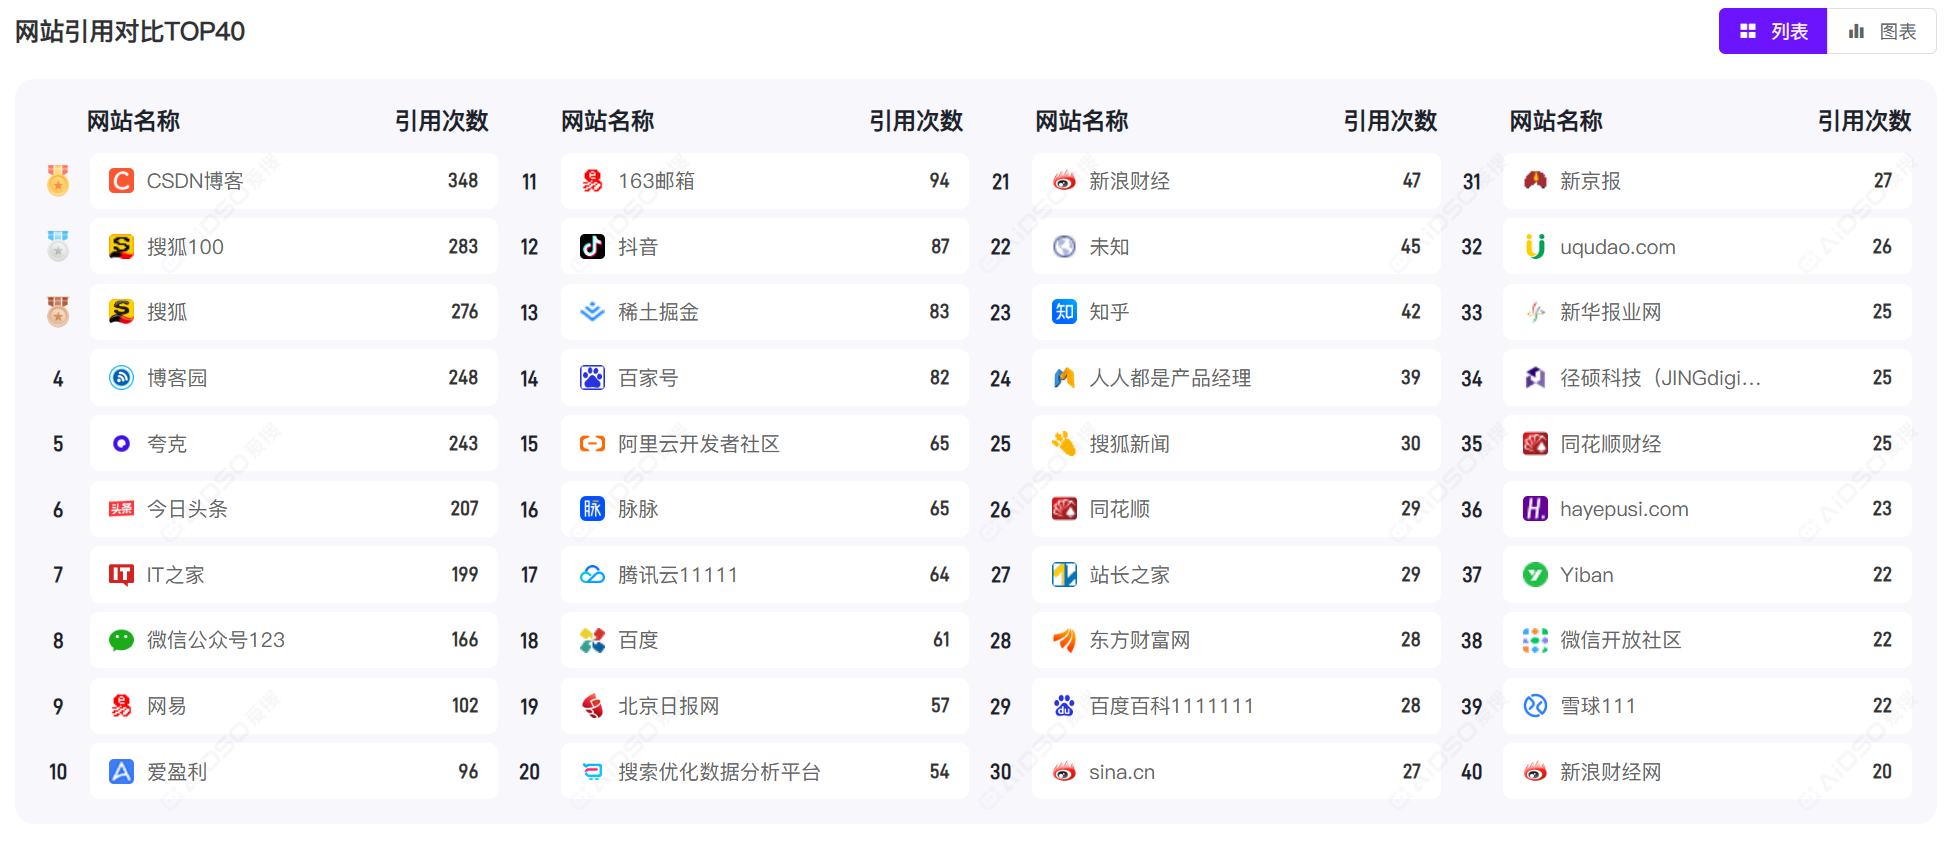This screenshot has height=842, width=1950.
Task: Open the hayepusi.com entry
Action: [1623, 509]
